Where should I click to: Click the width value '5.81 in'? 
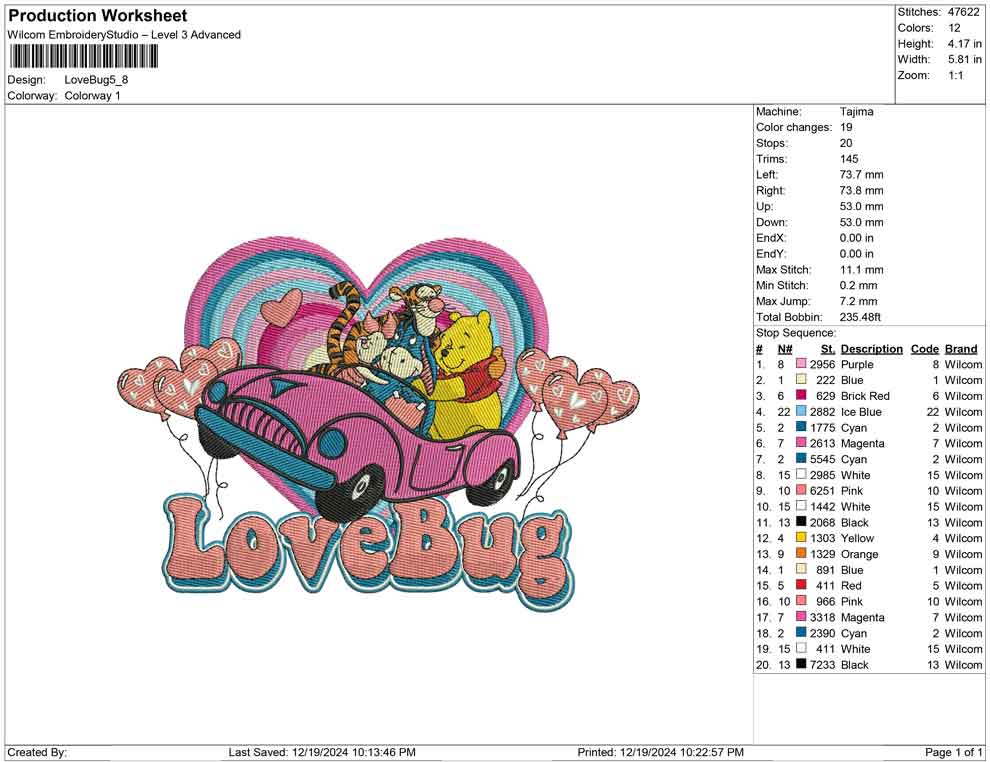964,59
